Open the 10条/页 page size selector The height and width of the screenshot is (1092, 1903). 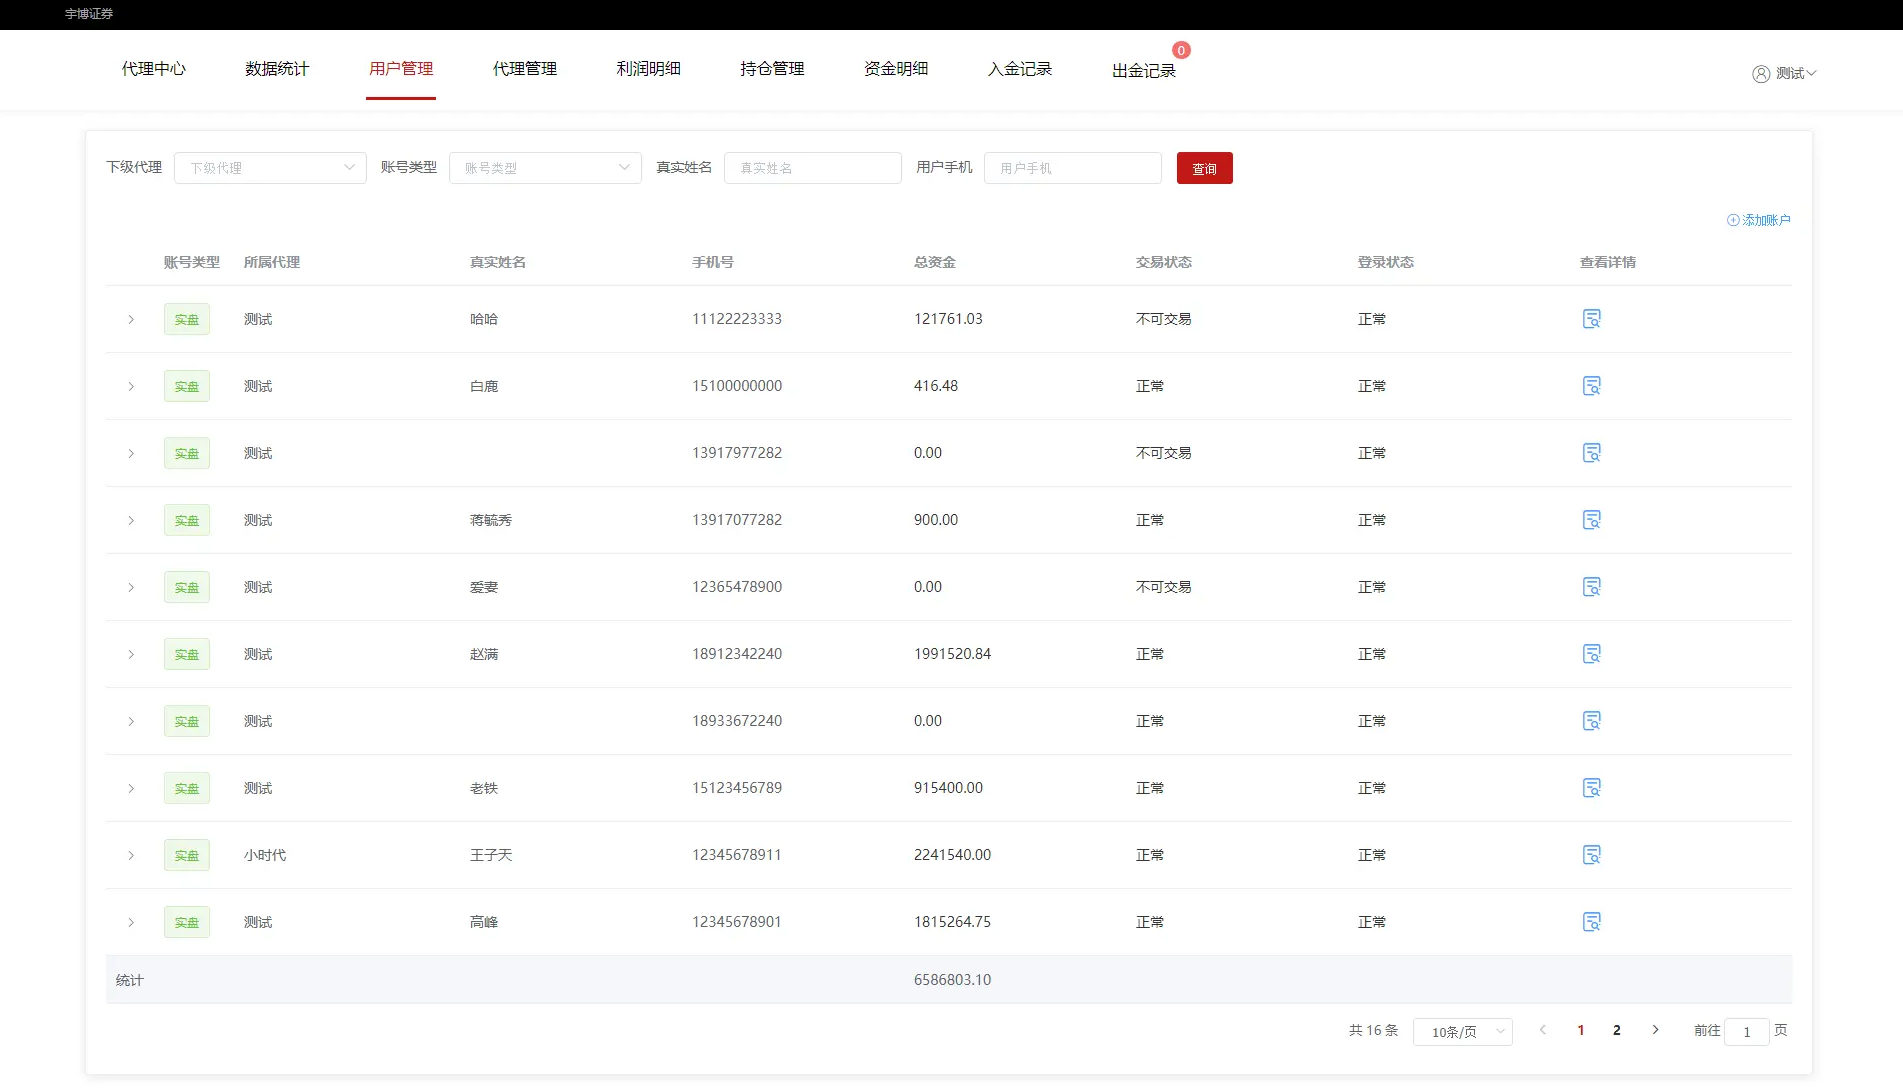1462,1032
